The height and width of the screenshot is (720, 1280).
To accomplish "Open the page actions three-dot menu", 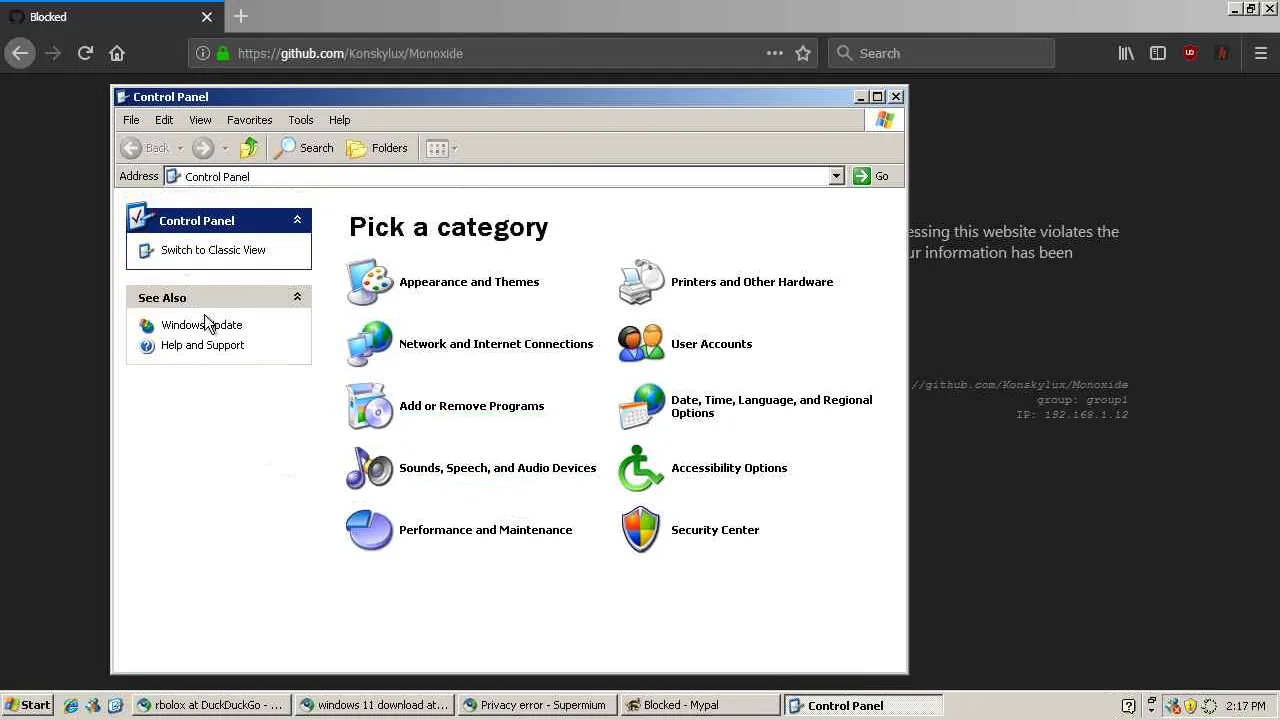I will pyautogui.click(x=775, y=53).
